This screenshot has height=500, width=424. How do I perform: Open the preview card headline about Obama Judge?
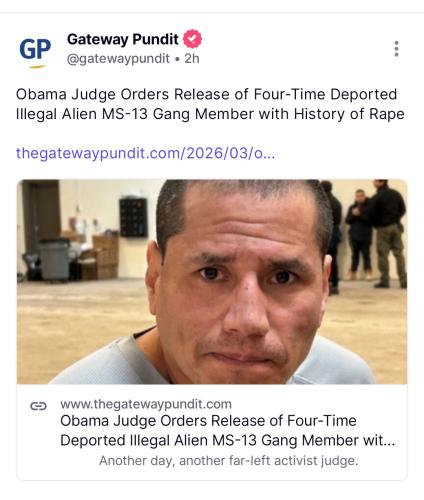pos(227,431)
